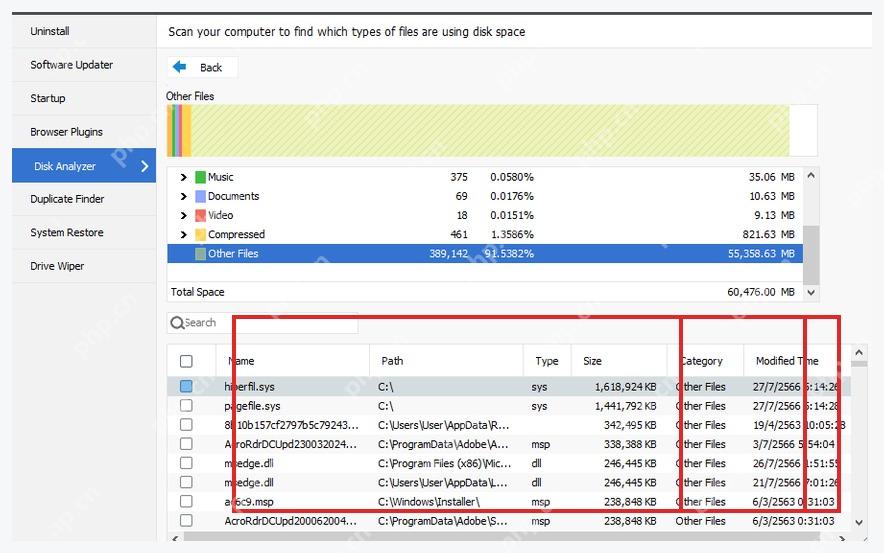The width and height of the screenshot is (884, 553).
Task: Click the Other Files color swatch
Action: (x=200, y=254)
